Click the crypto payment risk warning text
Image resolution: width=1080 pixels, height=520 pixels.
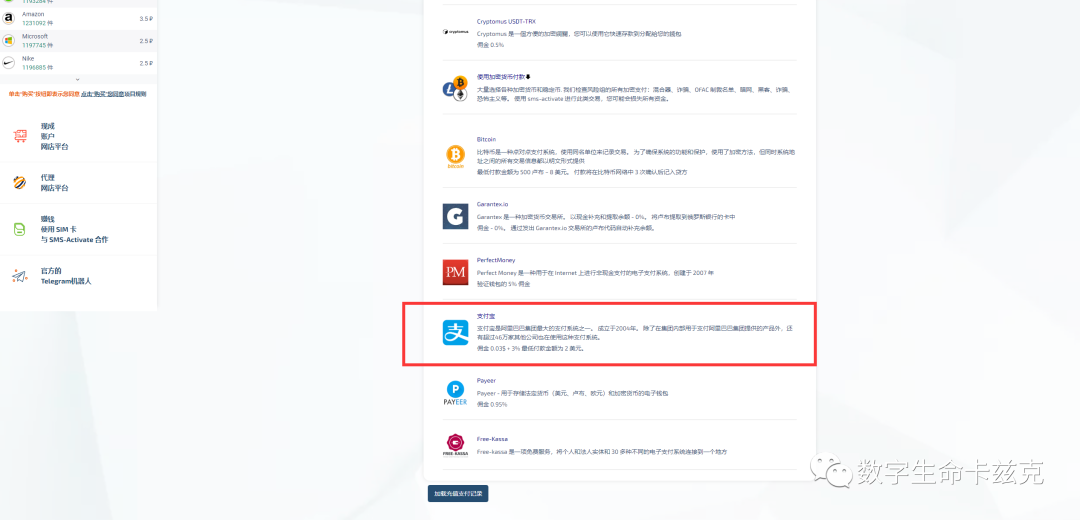(x=634, y=94)
